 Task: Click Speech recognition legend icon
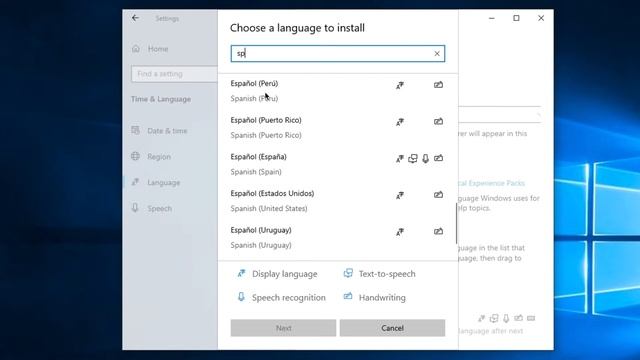click(x=241, y=297)
